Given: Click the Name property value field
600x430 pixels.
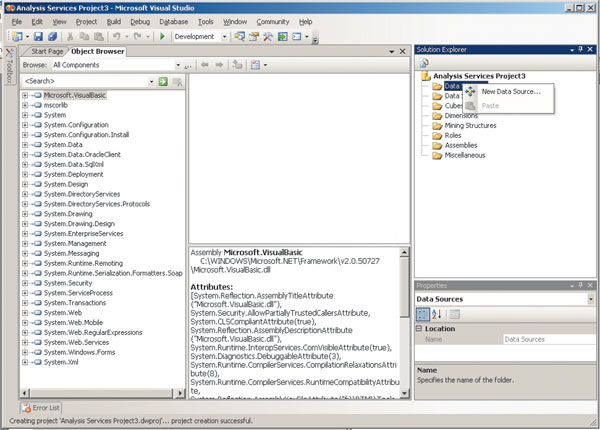Looking at the screenshot, I should click(x=549, y=339).
